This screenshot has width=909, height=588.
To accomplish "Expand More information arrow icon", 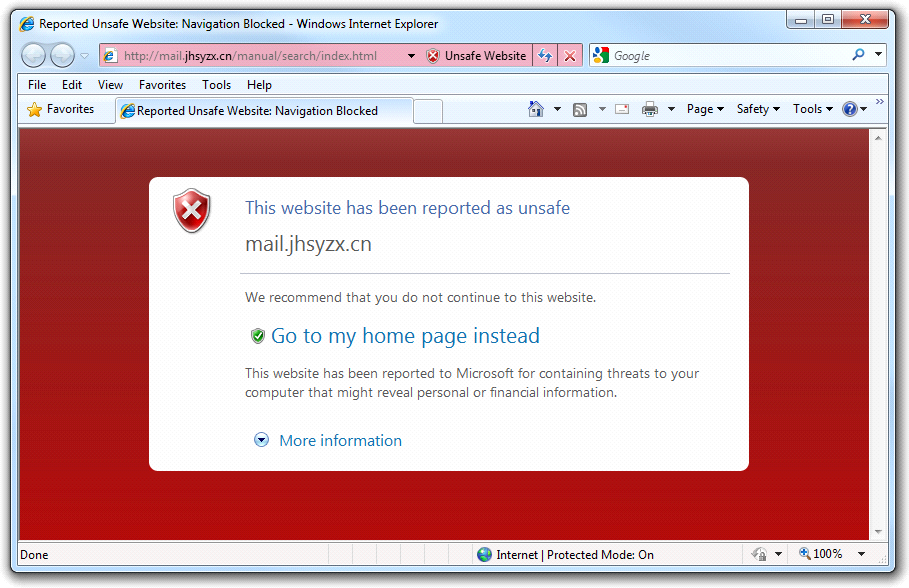I will 261,440.
